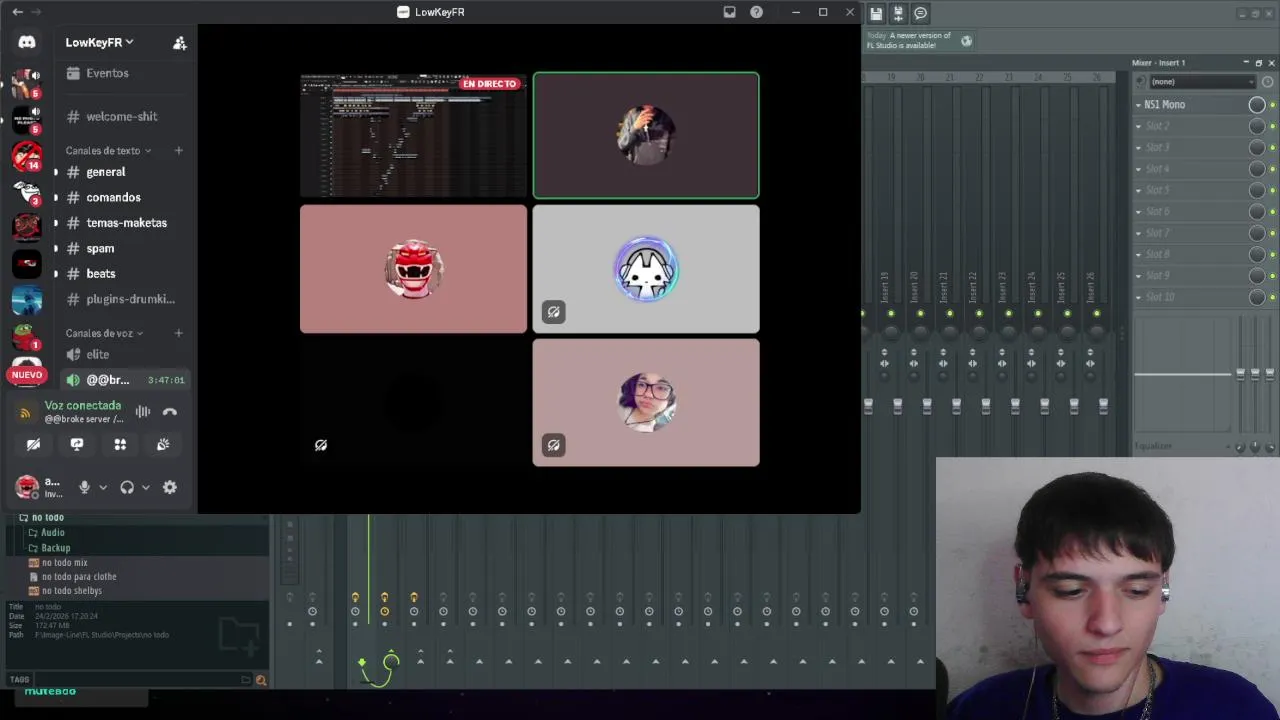Open the server icon with the 3 badge
This screenshot has height=720, width=1280.
[27, 192]
